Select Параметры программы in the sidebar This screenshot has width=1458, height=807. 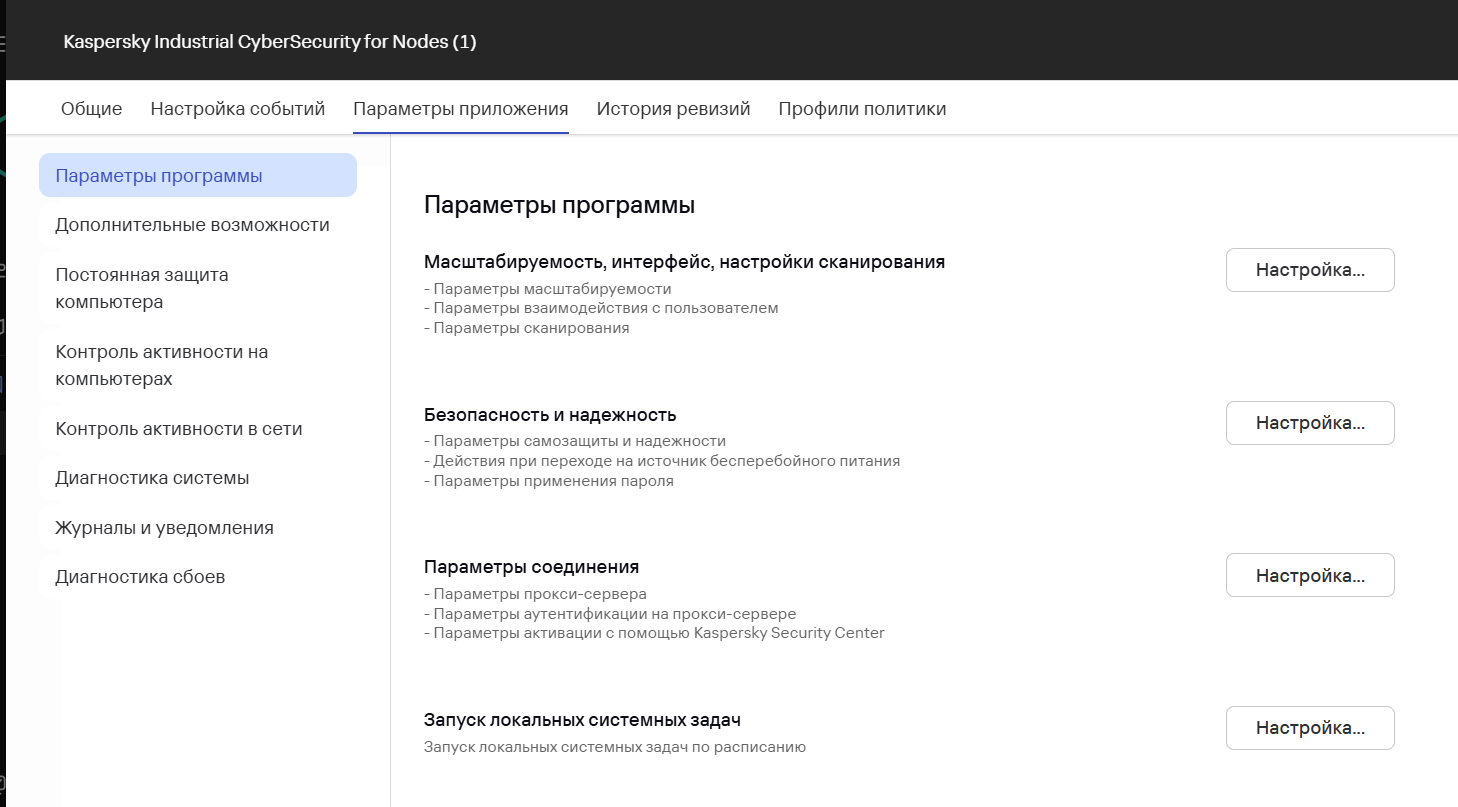(198, 176)
